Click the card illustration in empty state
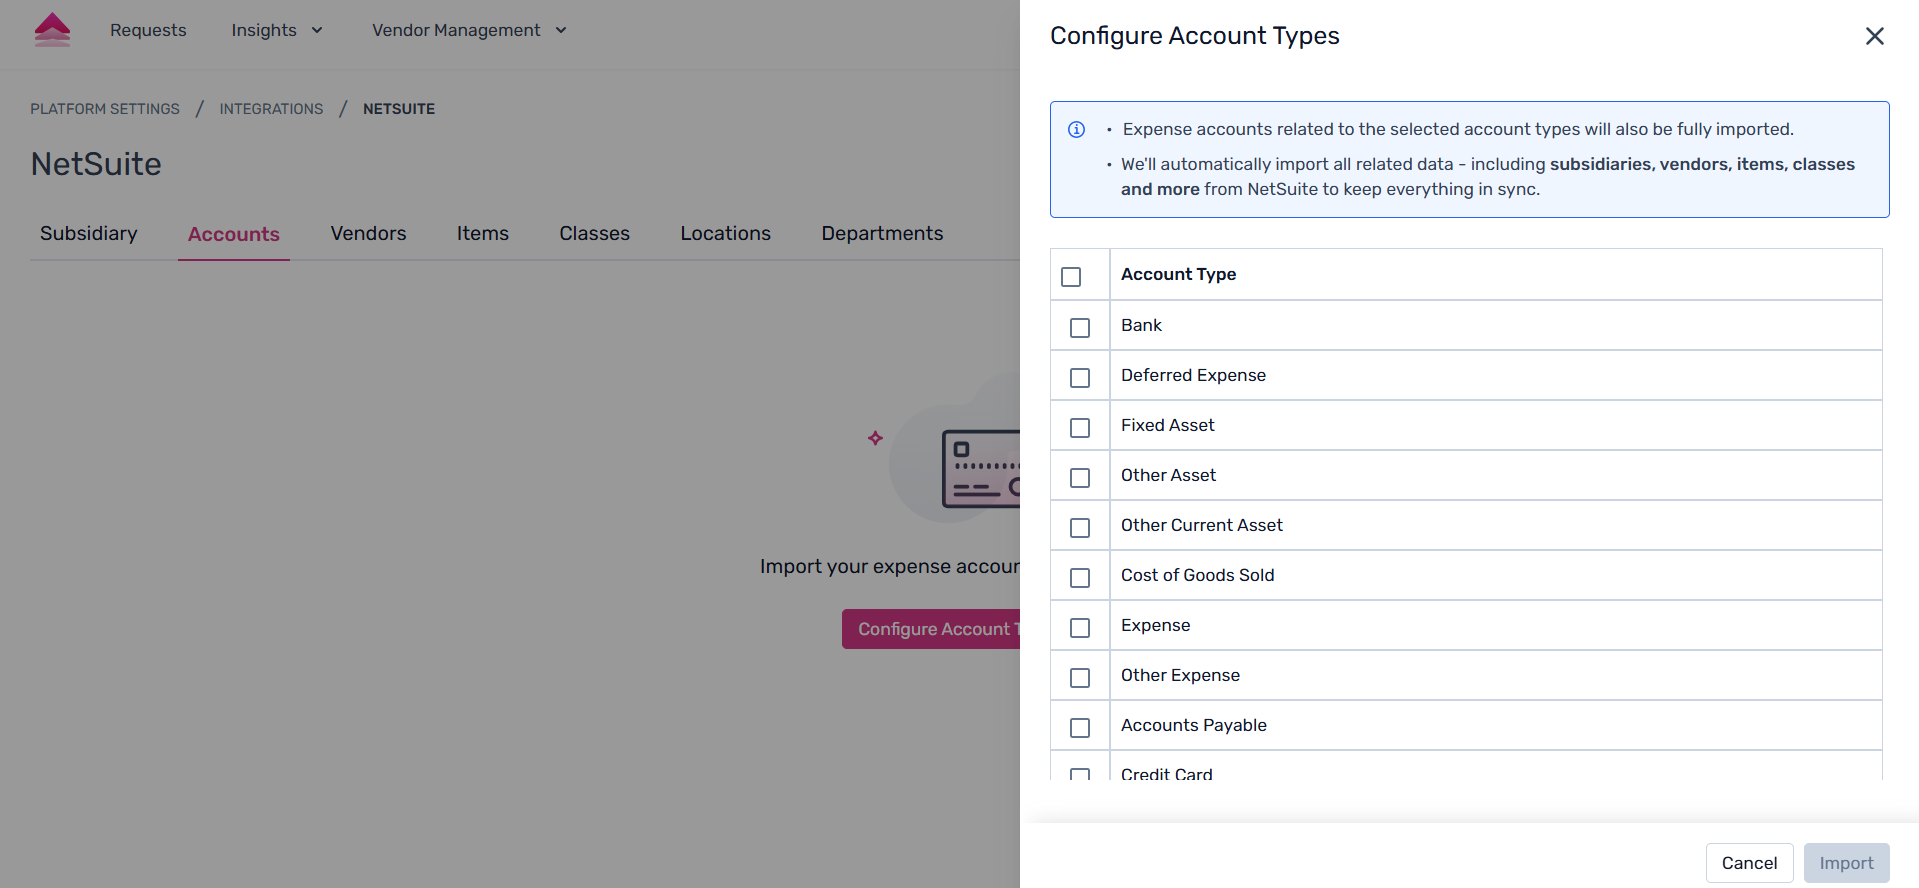This screenshot has width=1919, height=888. click(x=980, y=468)
